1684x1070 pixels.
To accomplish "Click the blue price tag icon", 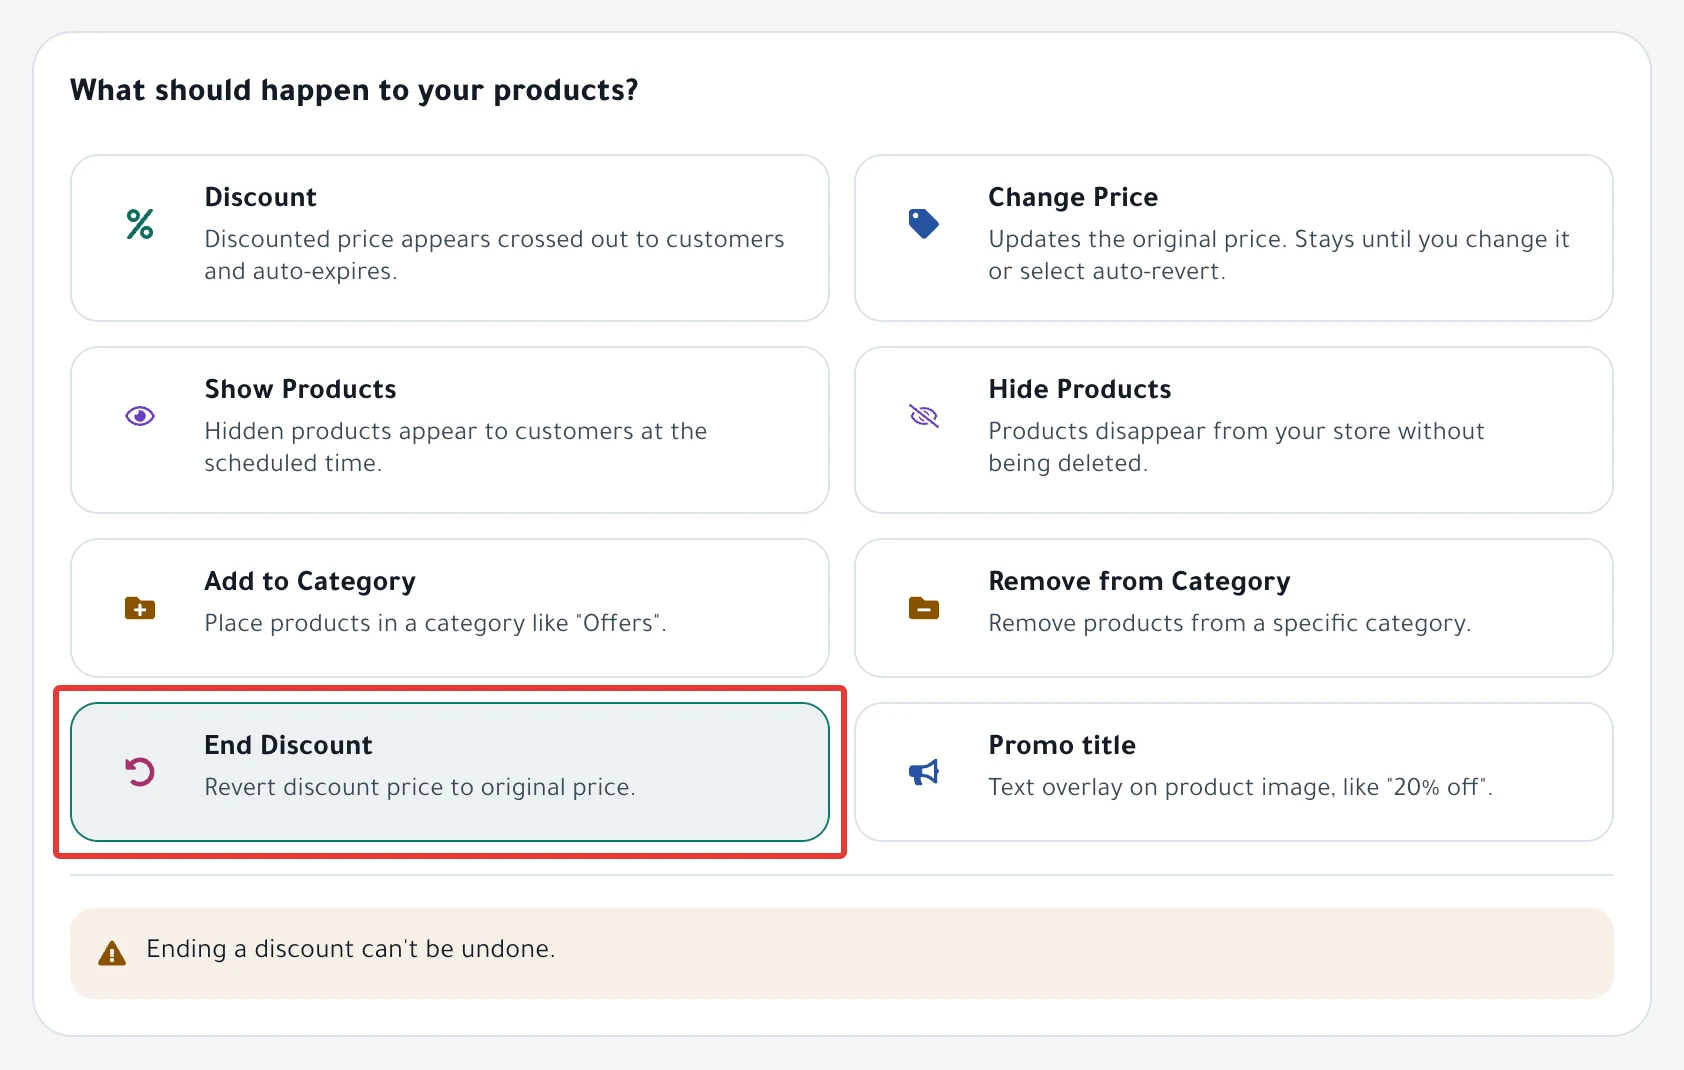I will 923,224.
